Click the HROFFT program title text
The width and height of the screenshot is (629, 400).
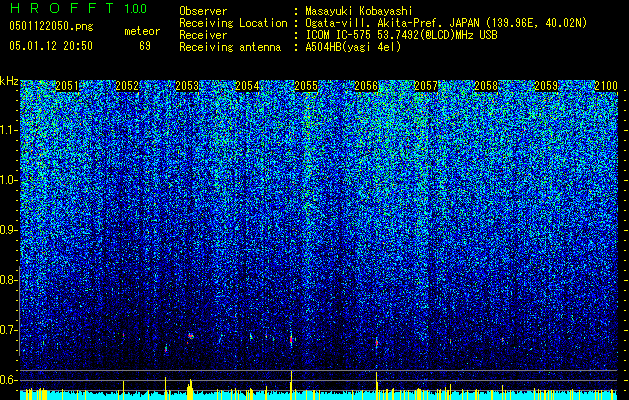coord(61,8)
